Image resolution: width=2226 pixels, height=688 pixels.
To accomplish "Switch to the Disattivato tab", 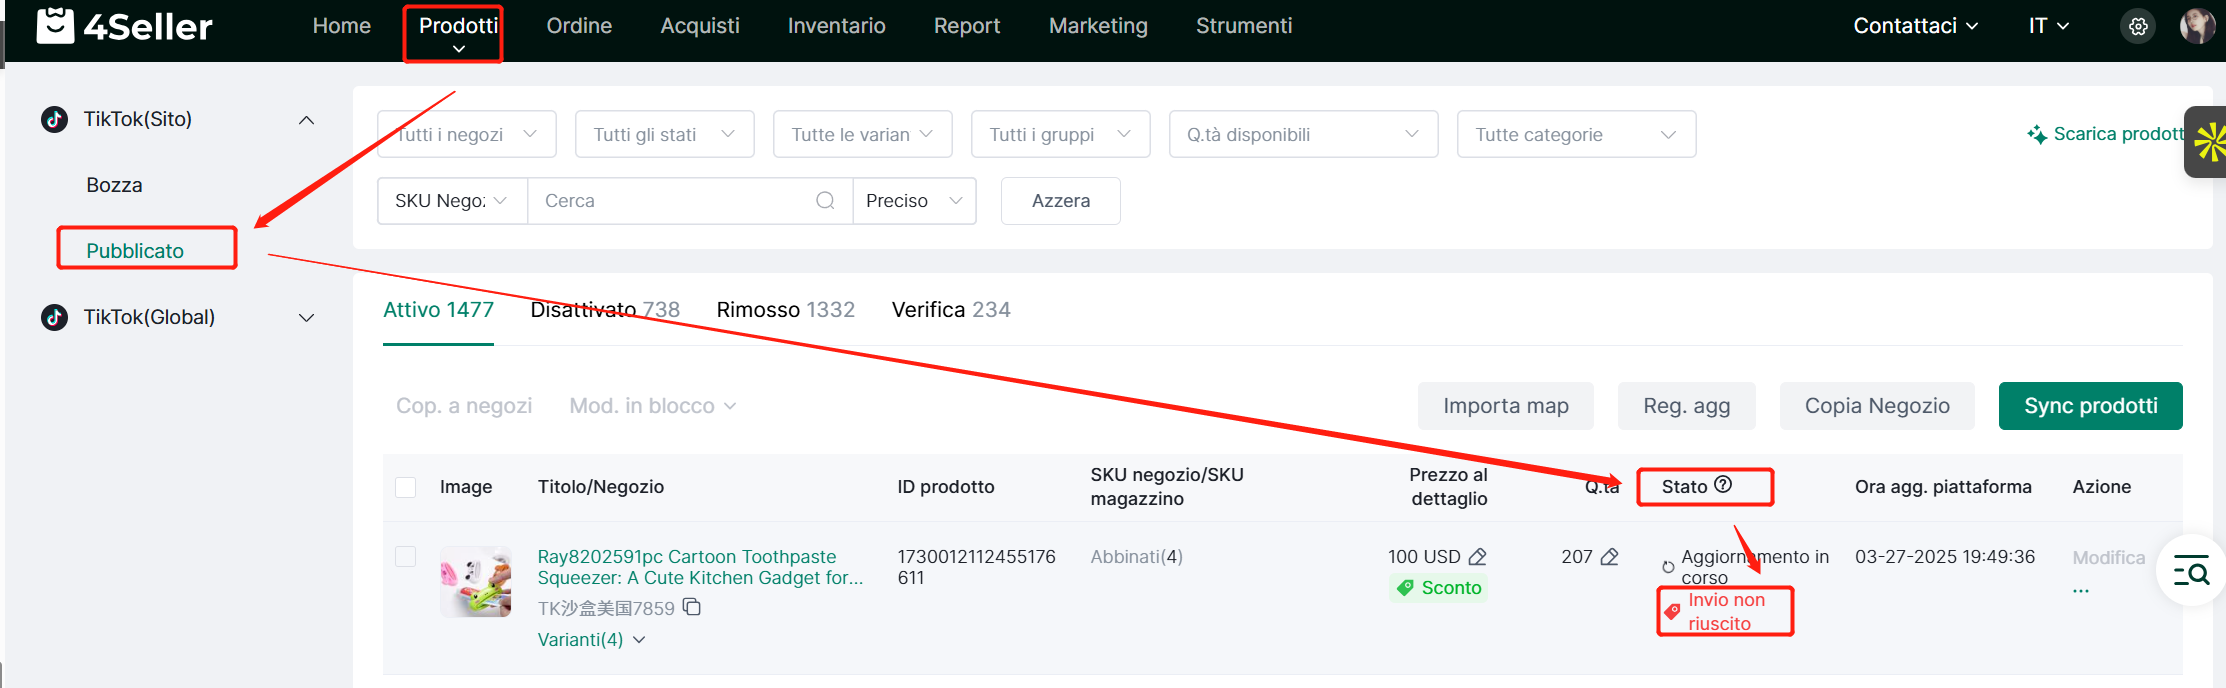I will (x=604, y=310).
